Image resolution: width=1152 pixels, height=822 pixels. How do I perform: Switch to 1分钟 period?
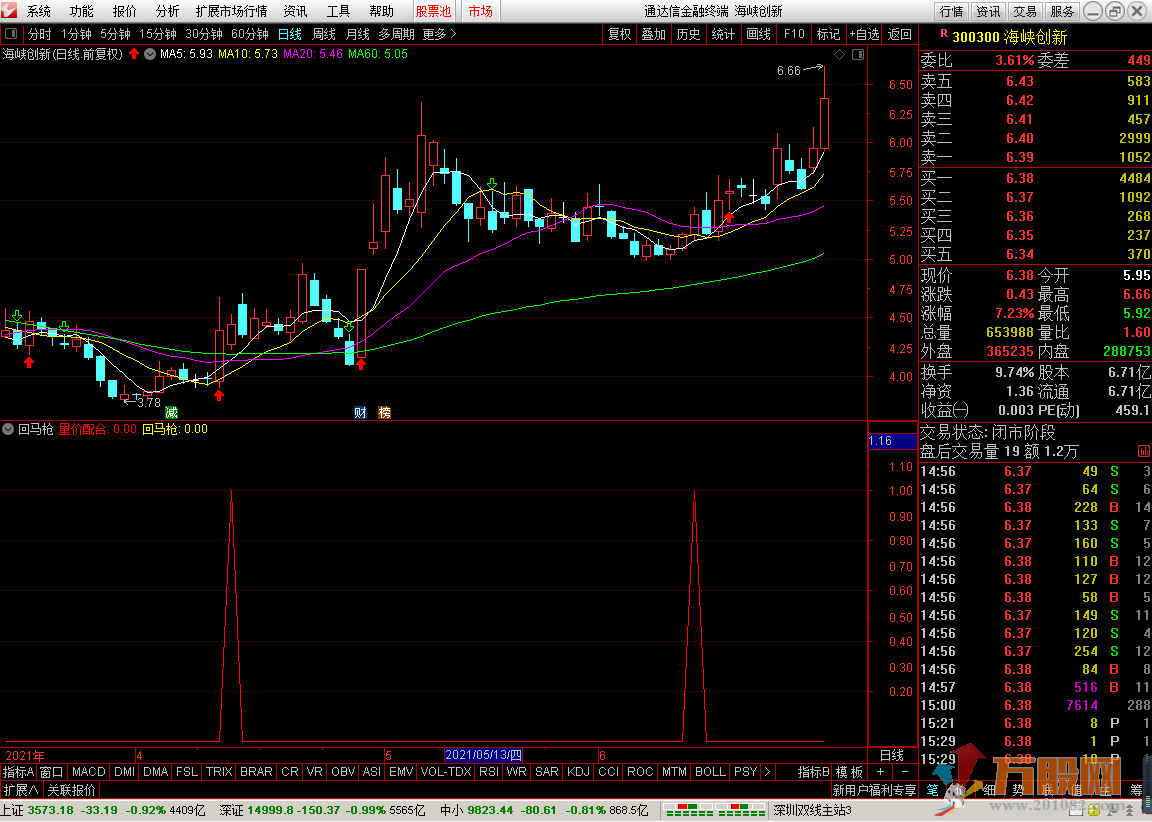tap(76, 34)
